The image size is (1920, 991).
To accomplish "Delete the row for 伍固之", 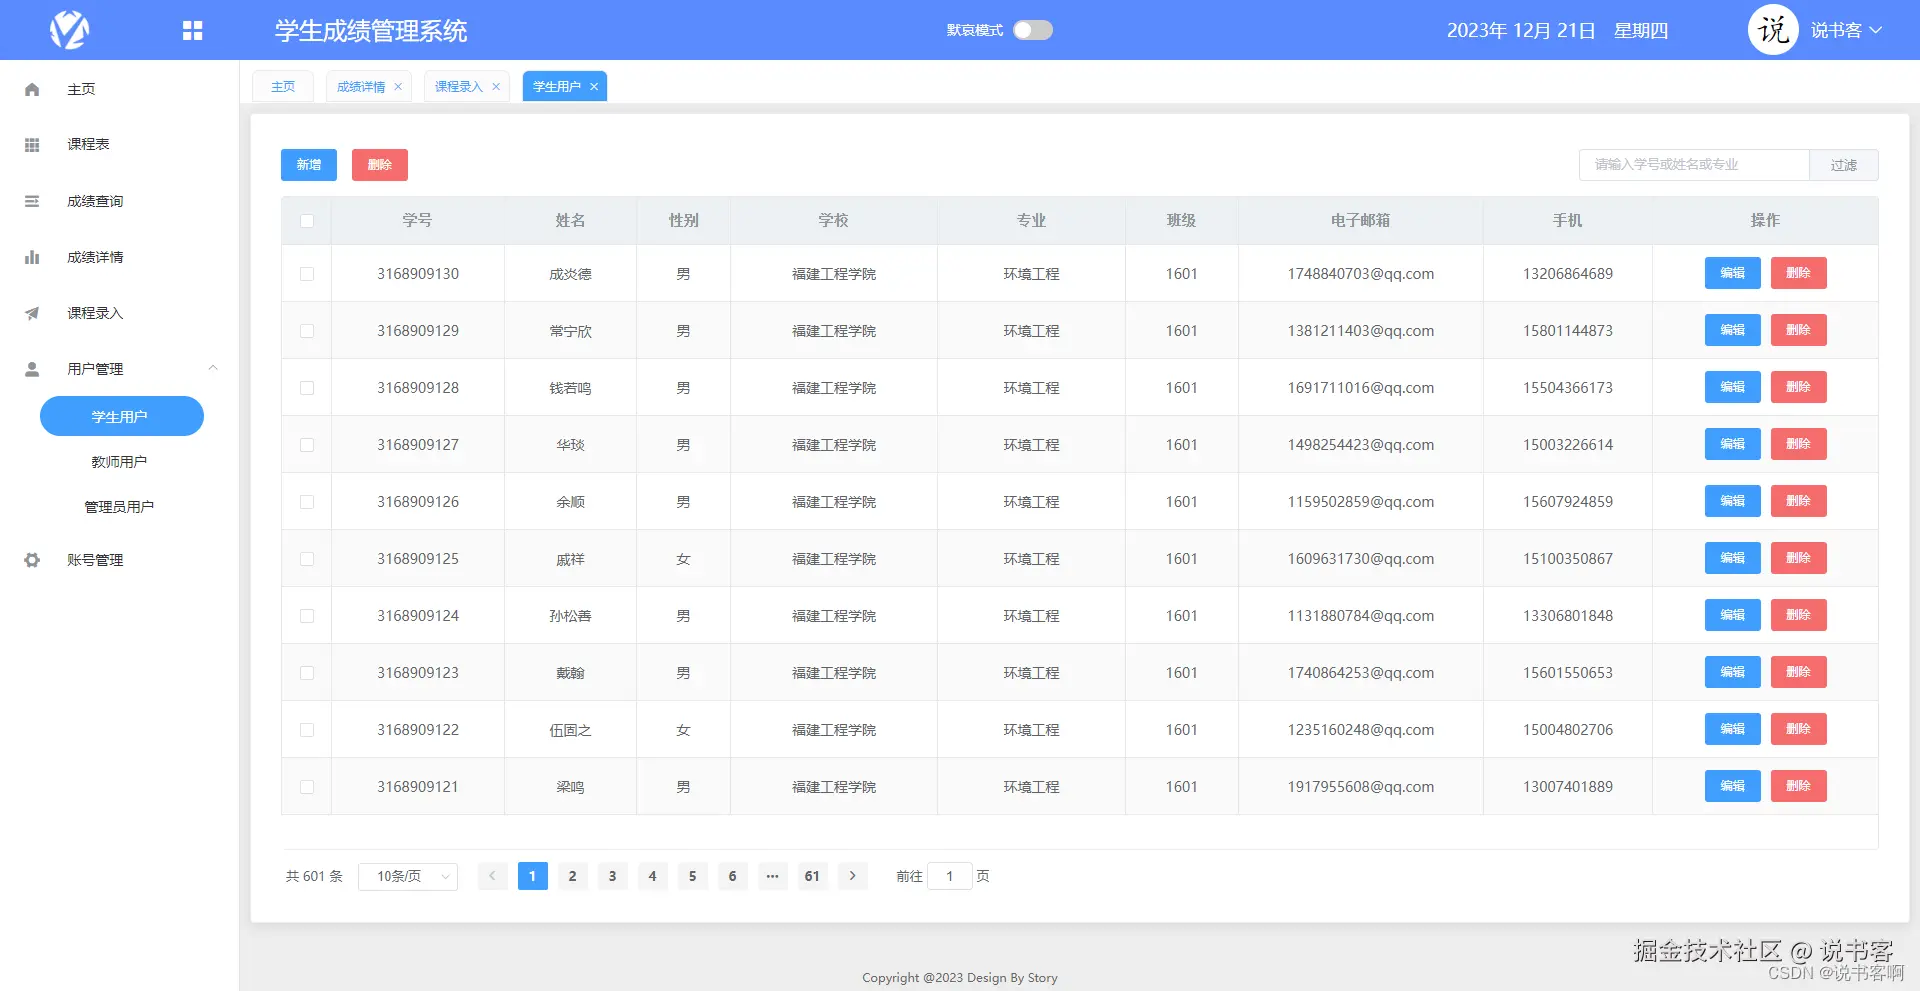I will tap(1799, 729).
